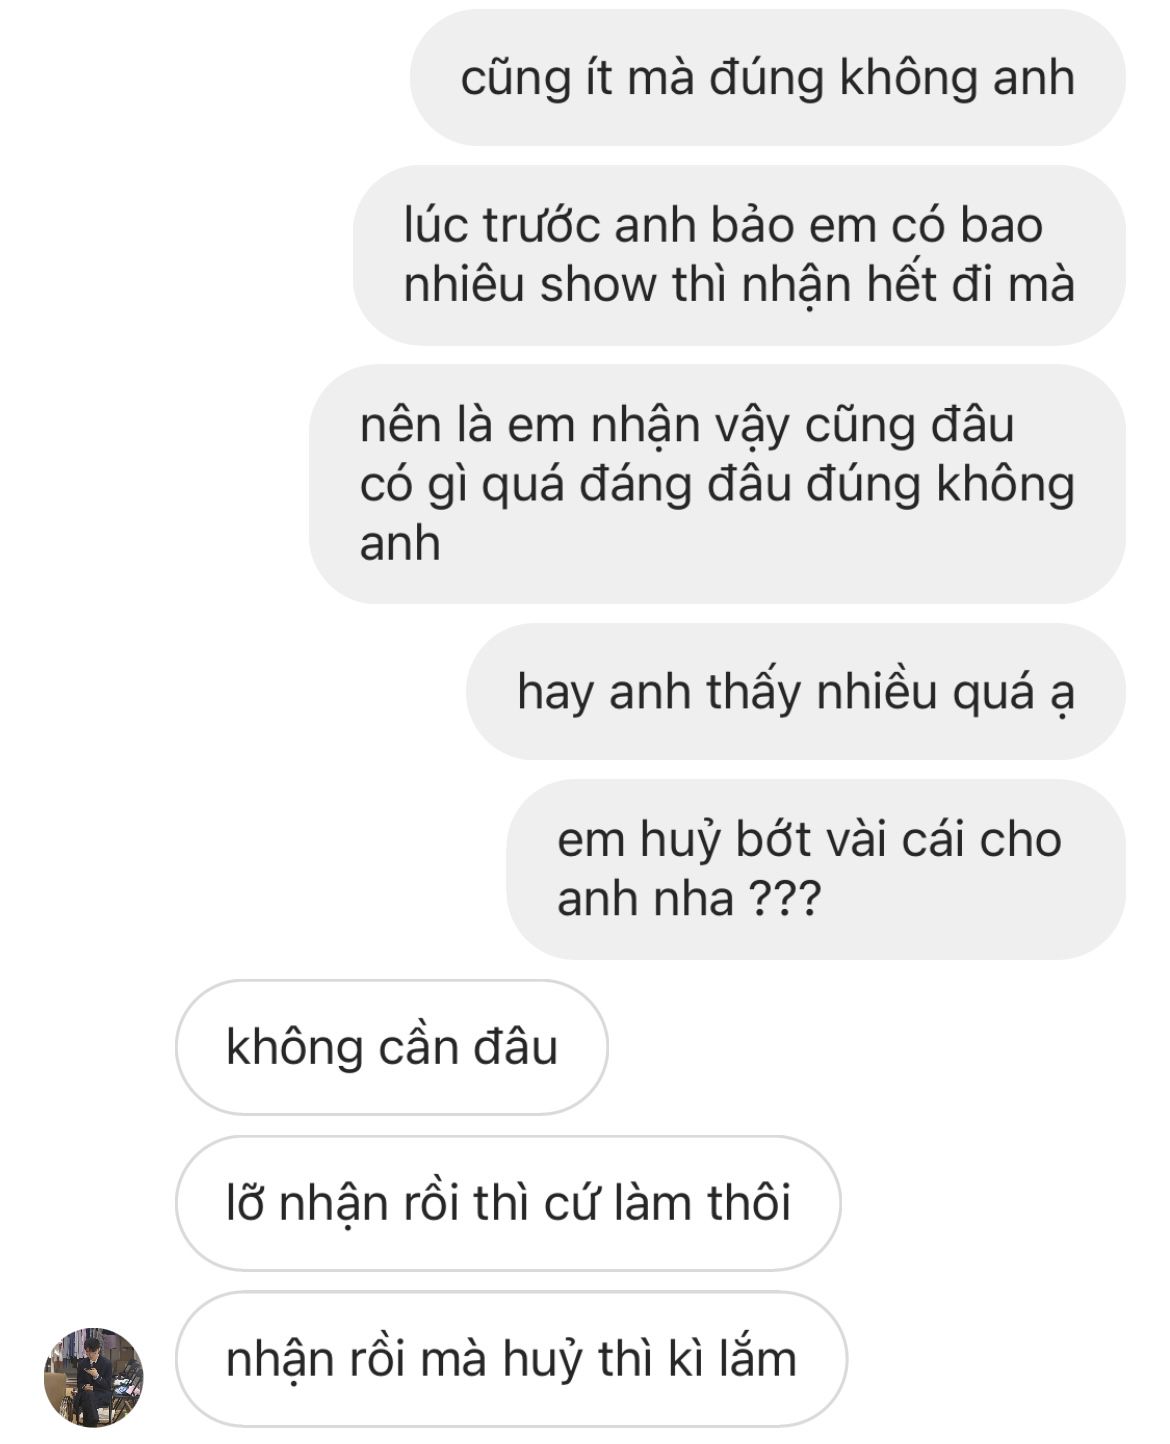This screenshot has height=1444, width=1170.
Task: Click the lone word 'anh' on the bubble's third line
Action: click(x=400, y=544)
